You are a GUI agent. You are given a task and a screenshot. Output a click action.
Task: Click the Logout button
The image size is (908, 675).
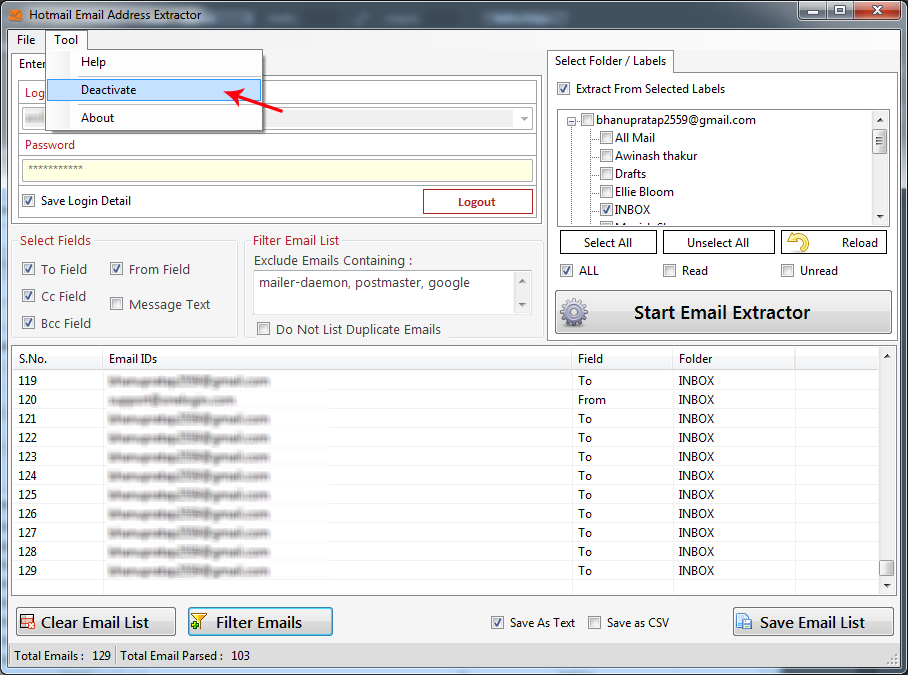(478, 201)
